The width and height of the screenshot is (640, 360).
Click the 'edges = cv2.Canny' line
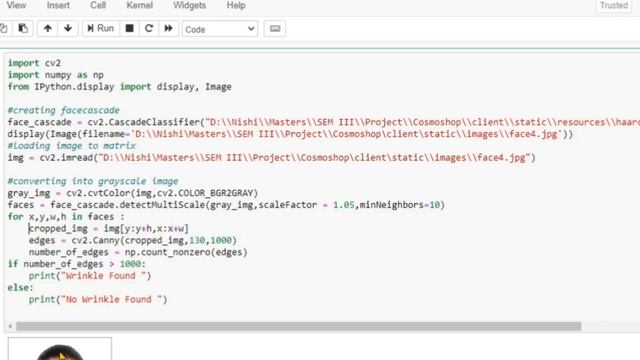tap(133, 240)
